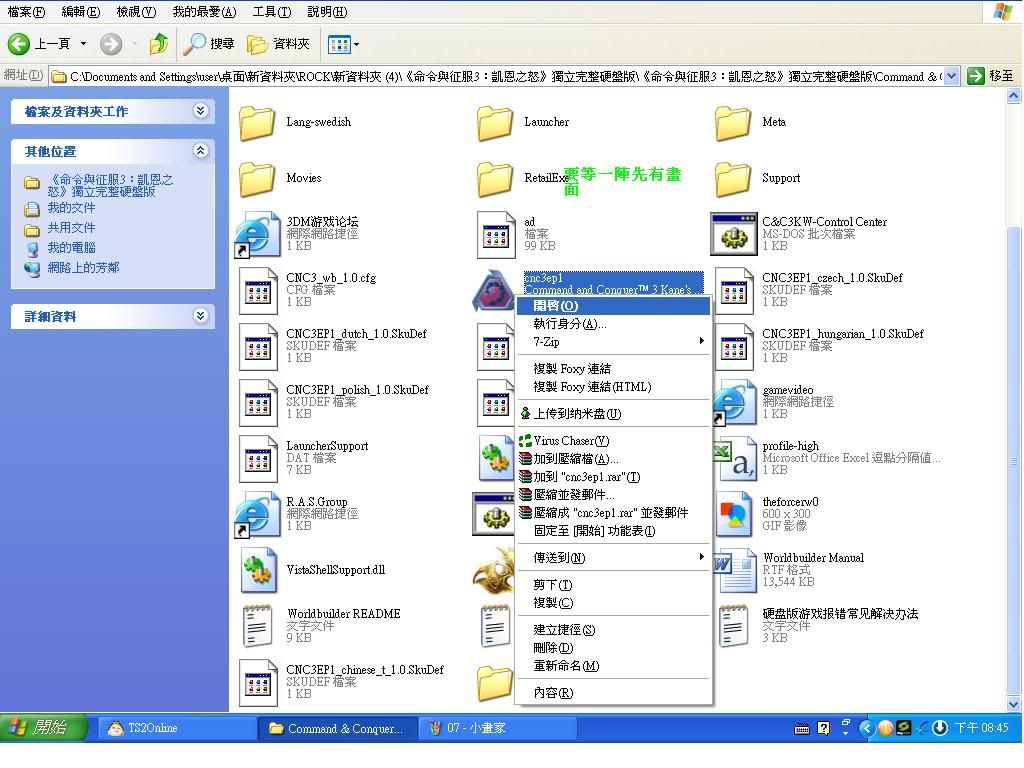Open the views dropdown in toolbar

click(x=343, y=44)
